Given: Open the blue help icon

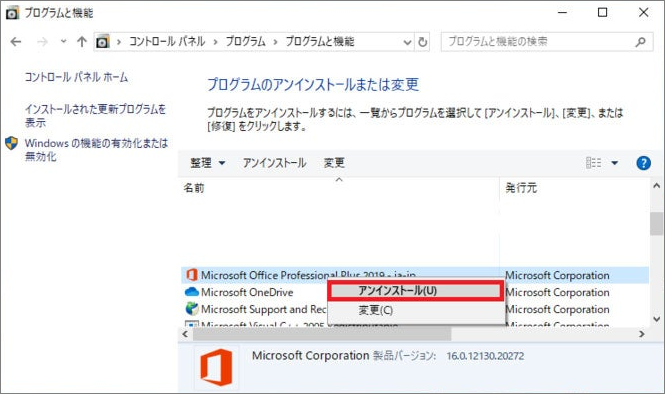Looking at the screenshot, I should [643, 163].
